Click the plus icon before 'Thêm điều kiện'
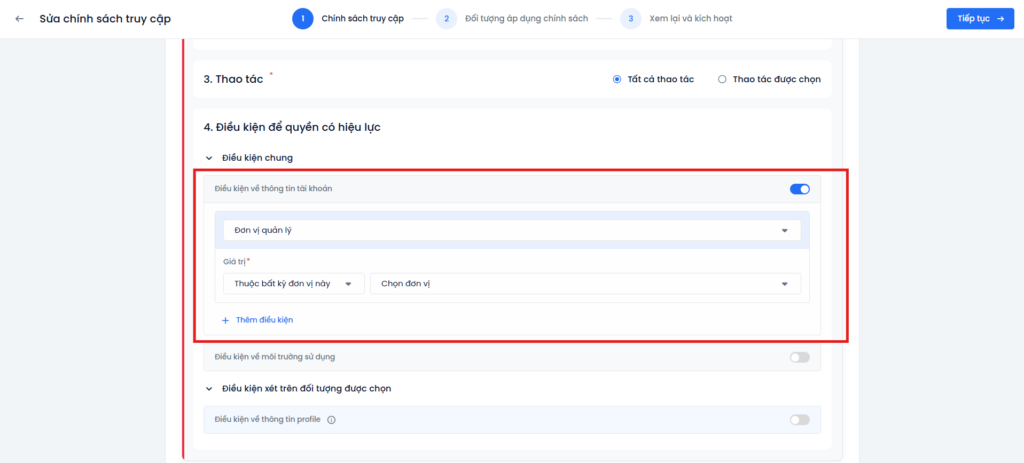The width and height of the screenshot is (1024, 463). coord(225,320)
